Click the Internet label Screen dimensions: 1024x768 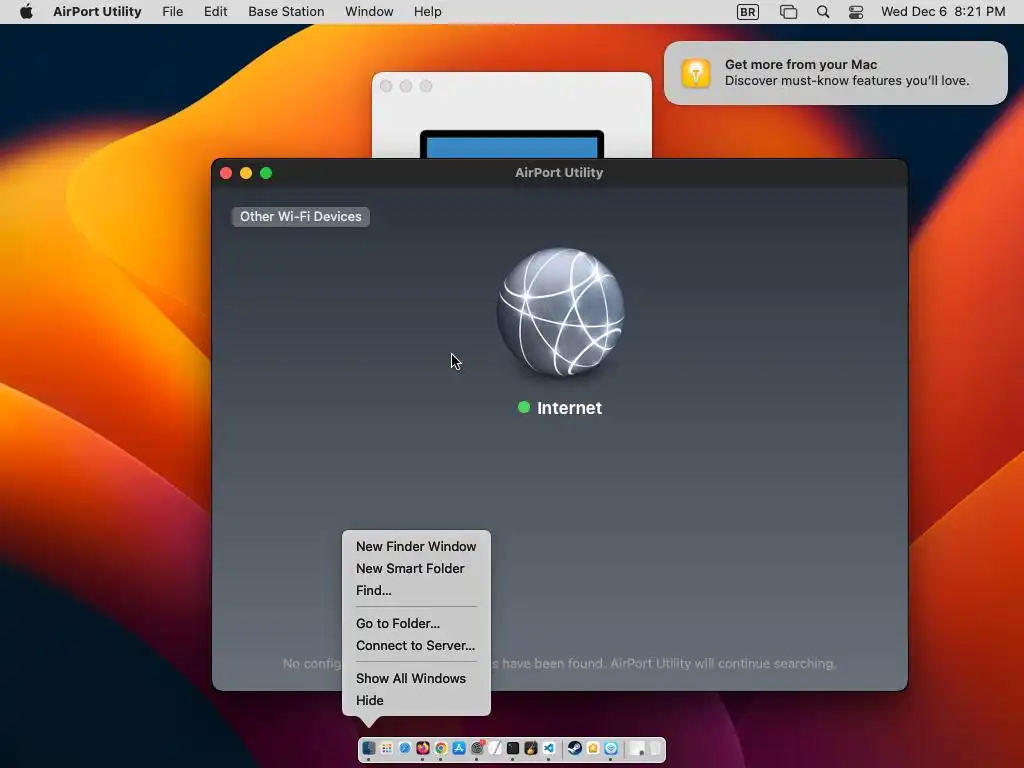[x=569, y=408]
